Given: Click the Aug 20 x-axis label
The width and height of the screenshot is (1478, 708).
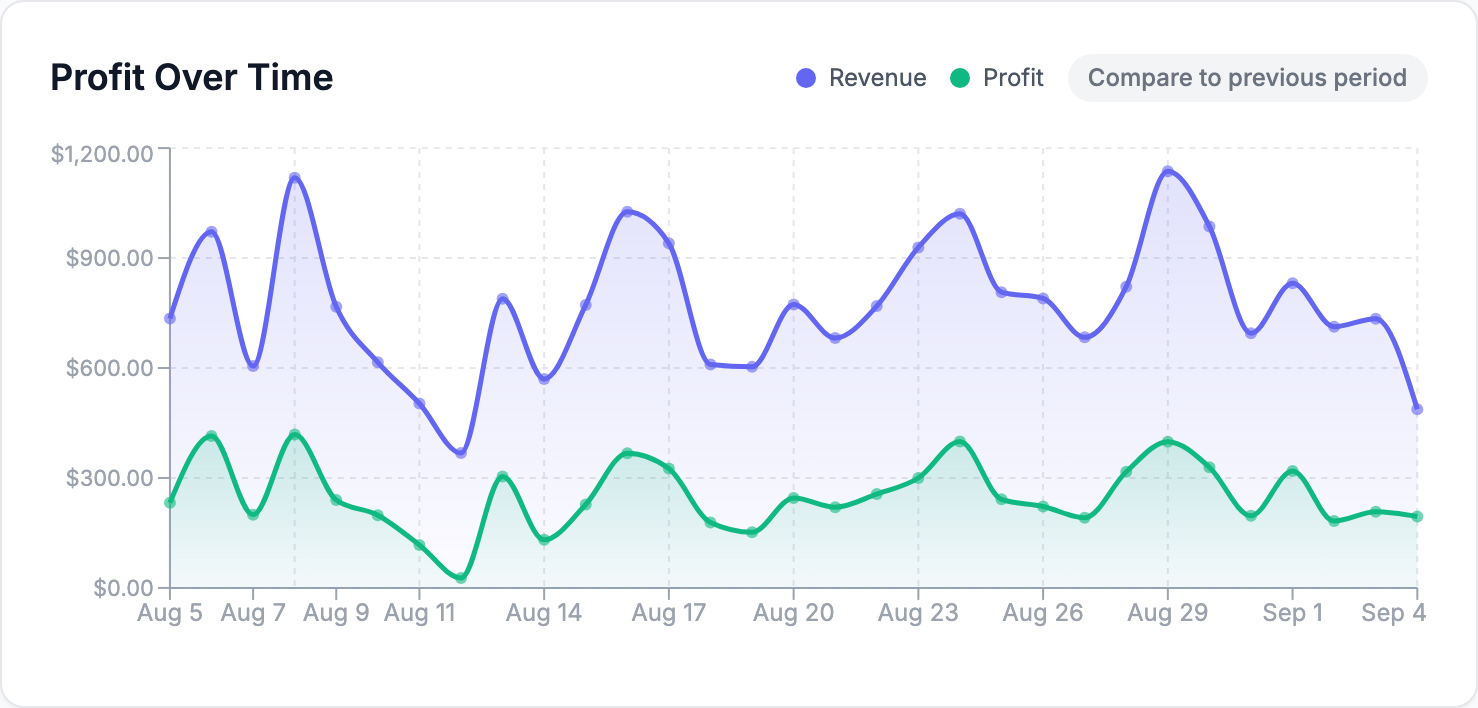Looking at the screenshot, I should pos(794,613).
